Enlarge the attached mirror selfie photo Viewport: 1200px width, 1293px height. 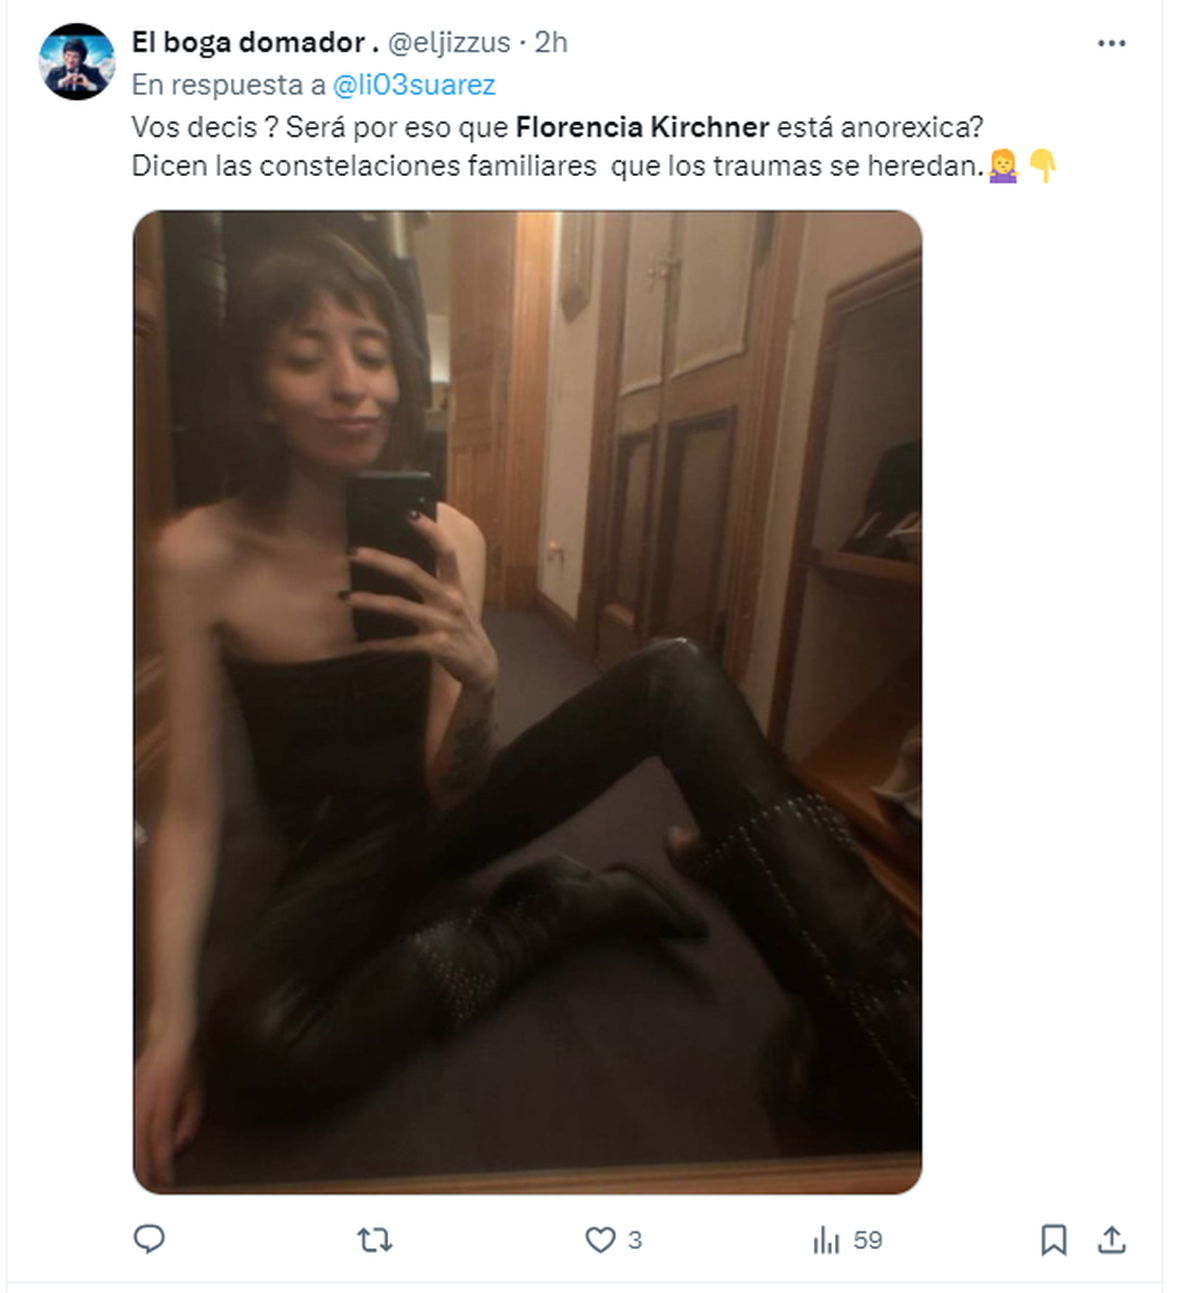(527, 701)
